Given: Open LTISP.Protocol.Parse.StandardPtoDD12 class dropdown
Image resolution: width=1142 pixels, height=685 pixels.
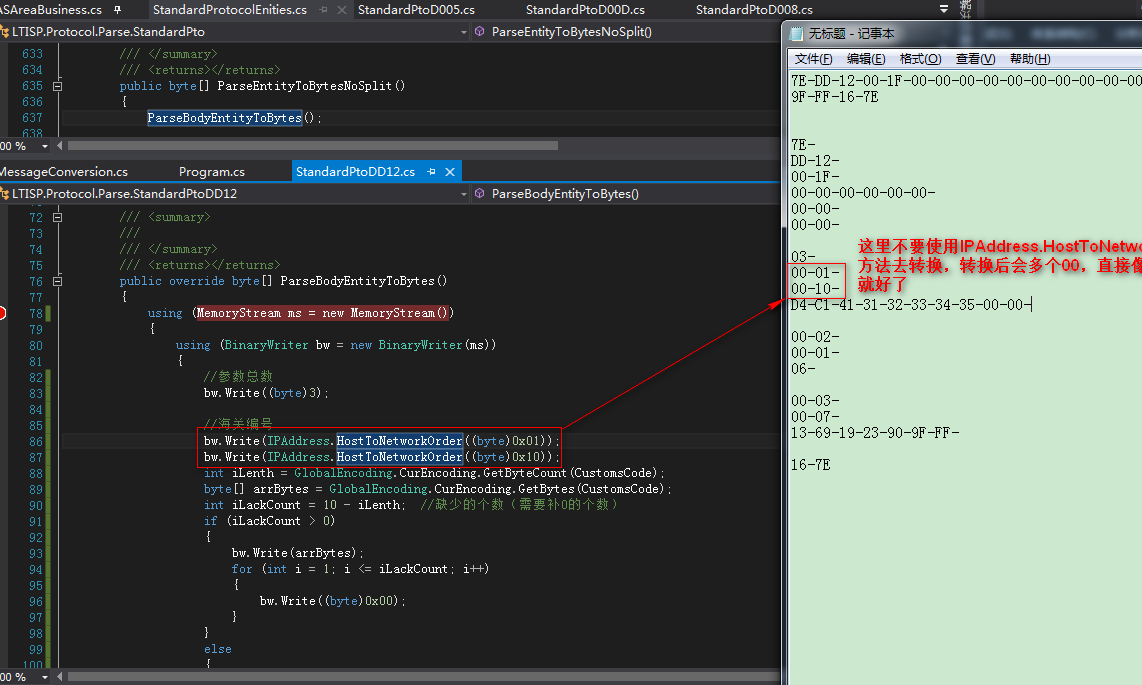Looking at the screenshot, I should pos(463,194).
